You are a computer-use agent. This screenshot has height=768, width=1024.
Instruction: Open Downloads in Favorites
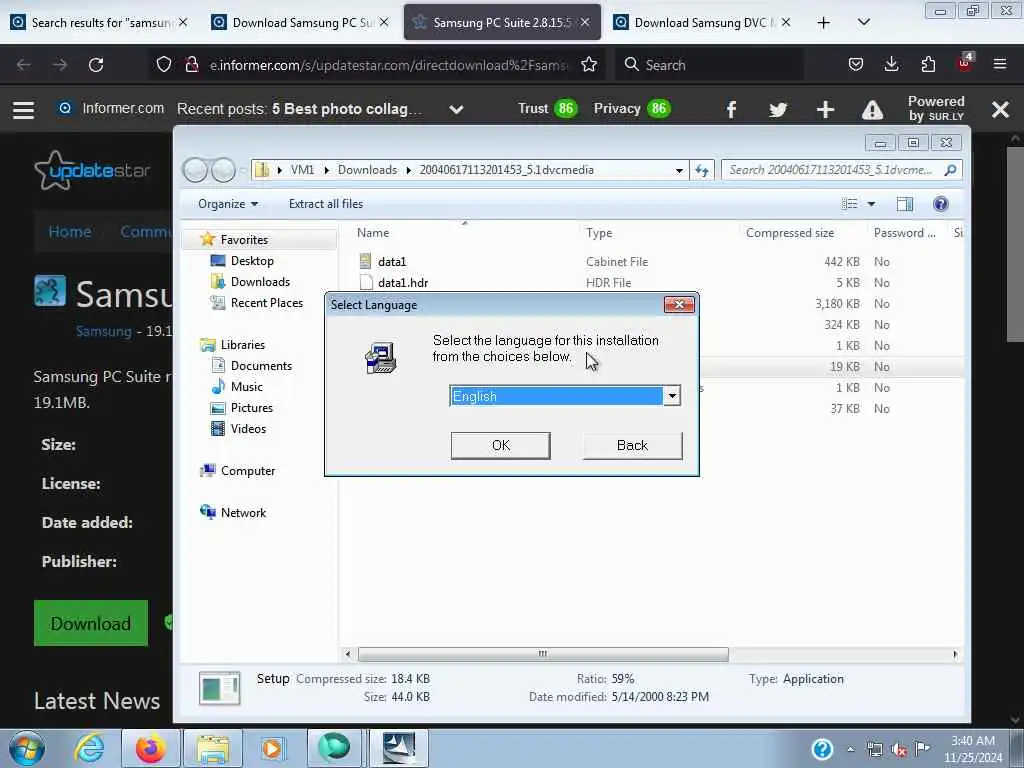(x=260, y=281)
